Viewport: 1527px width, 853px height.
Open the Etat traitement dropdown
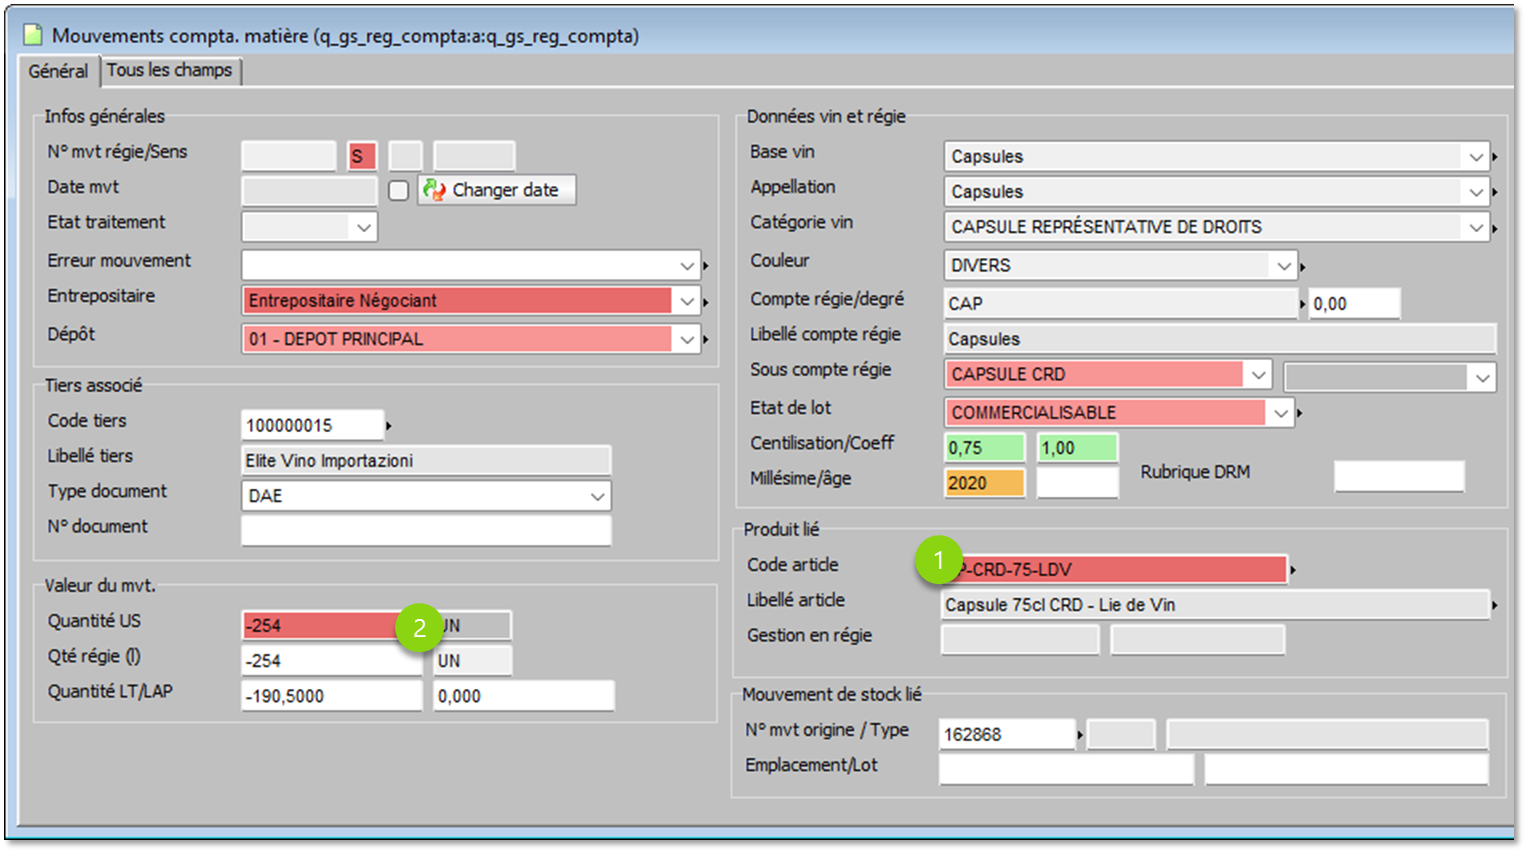tap(363, 228)
